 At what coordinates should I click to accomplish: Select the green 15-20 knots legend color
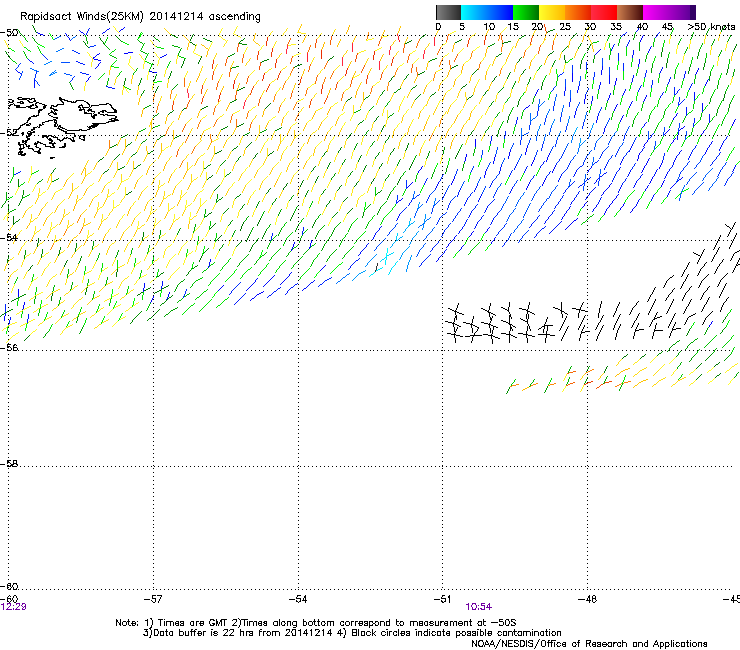click(x=526, y=12)
